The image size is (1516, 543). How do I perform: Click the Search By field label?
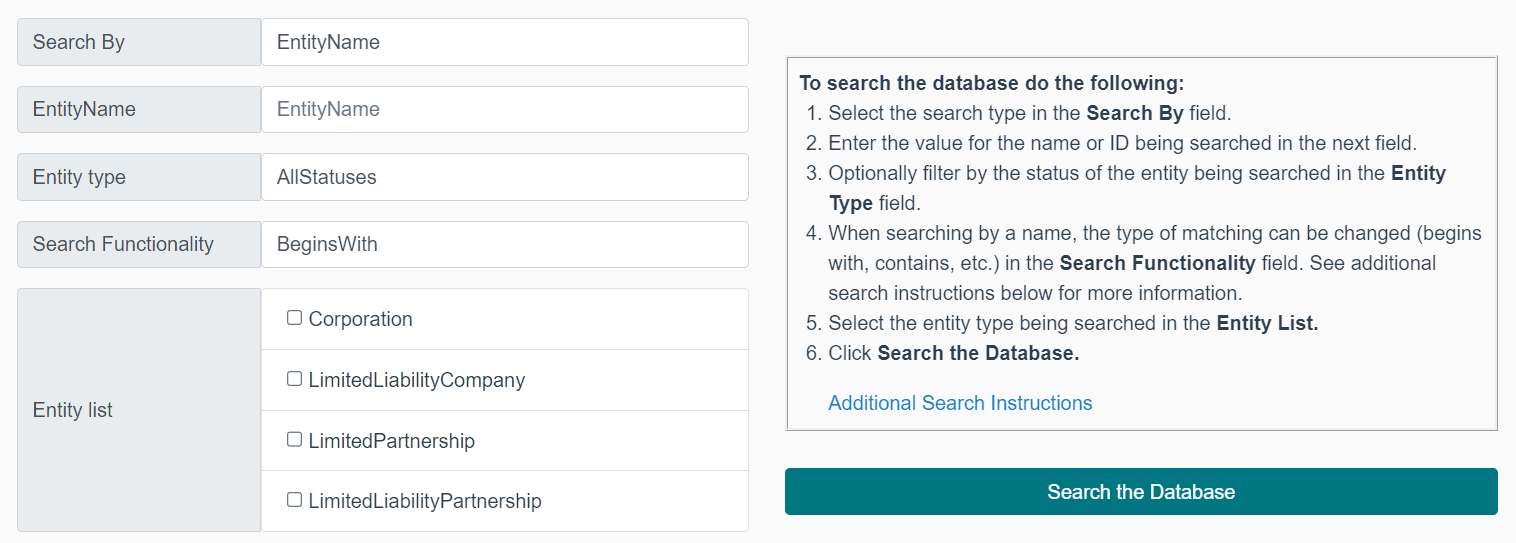(x=79, y=42)
